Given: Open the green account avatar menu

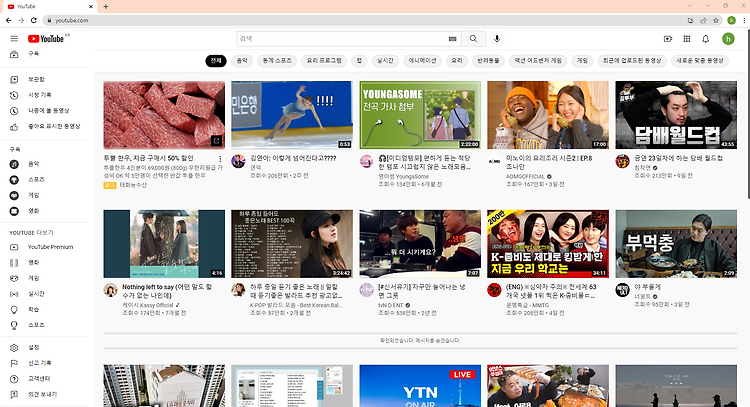Looking at the screenshot, I should point(728,39).
